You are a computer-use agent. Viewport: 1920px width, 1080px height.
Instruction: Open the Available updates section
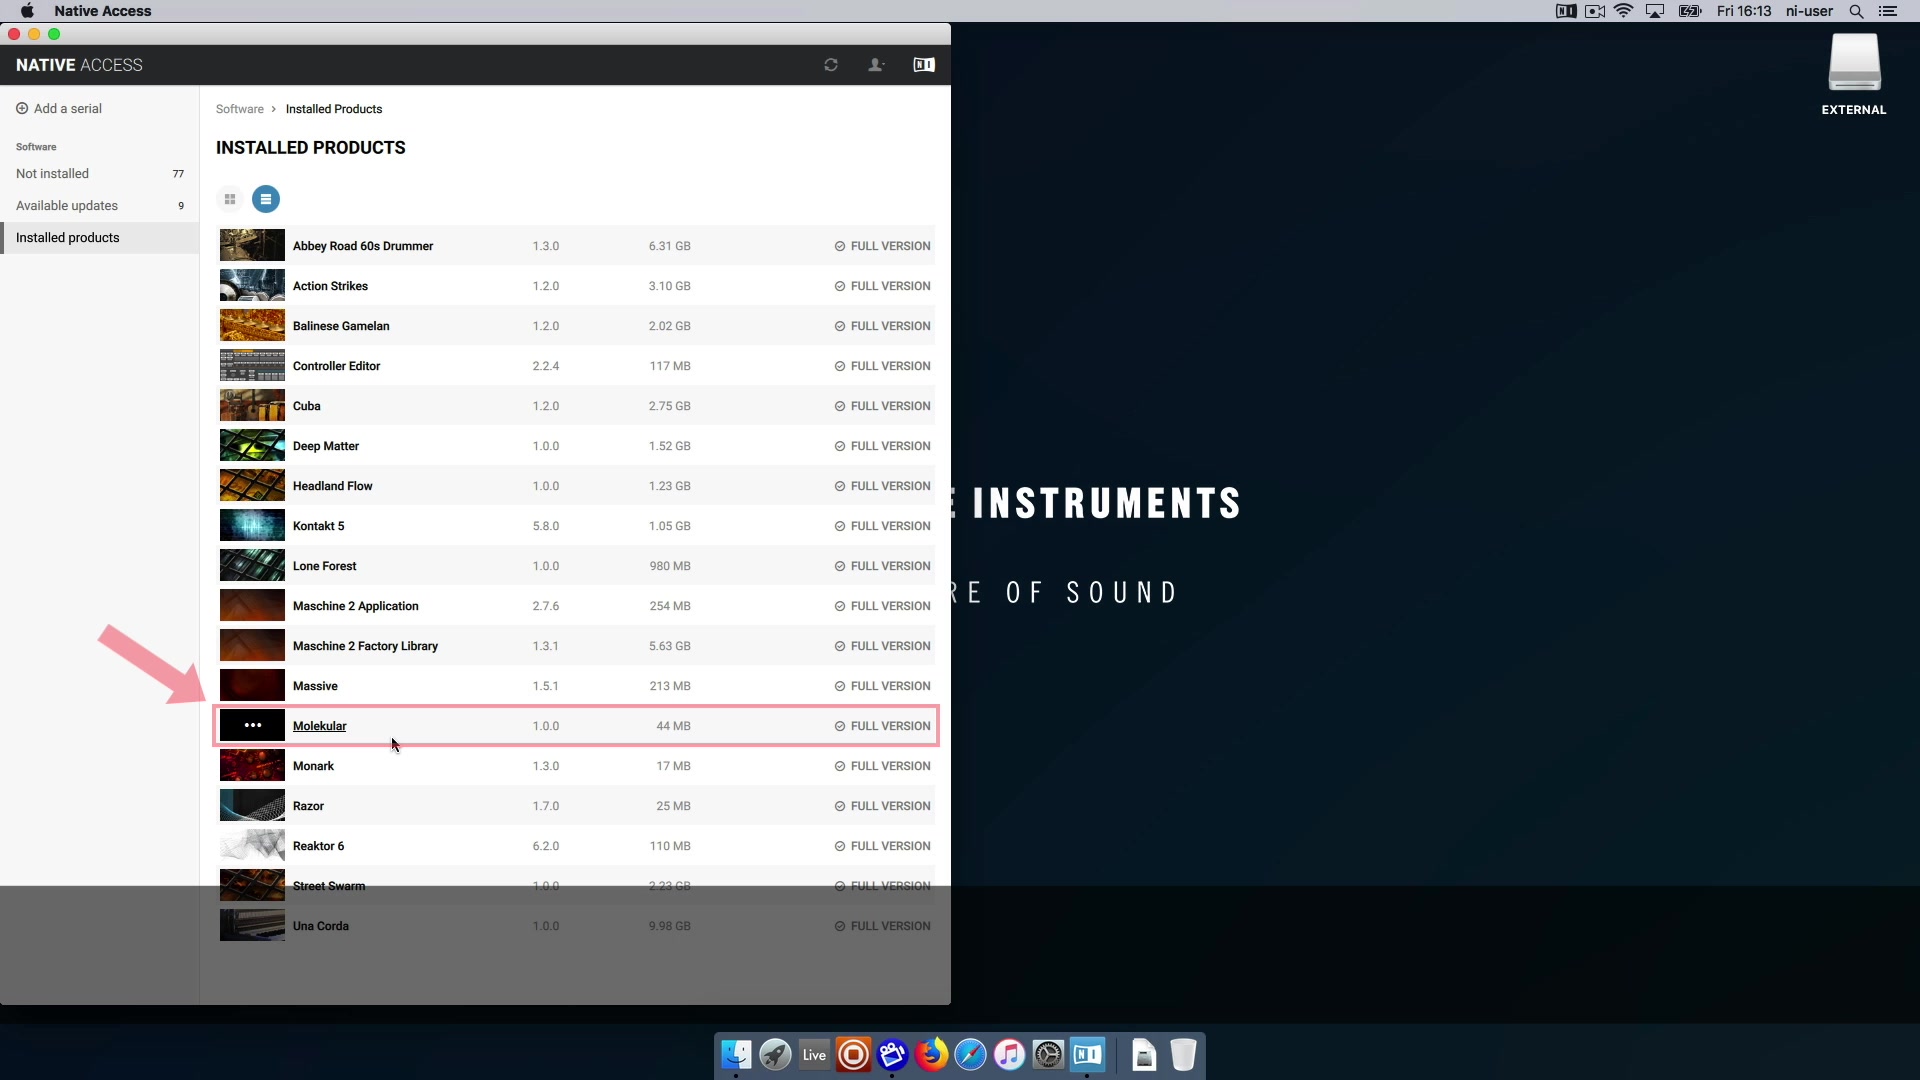tap(67, 206)
